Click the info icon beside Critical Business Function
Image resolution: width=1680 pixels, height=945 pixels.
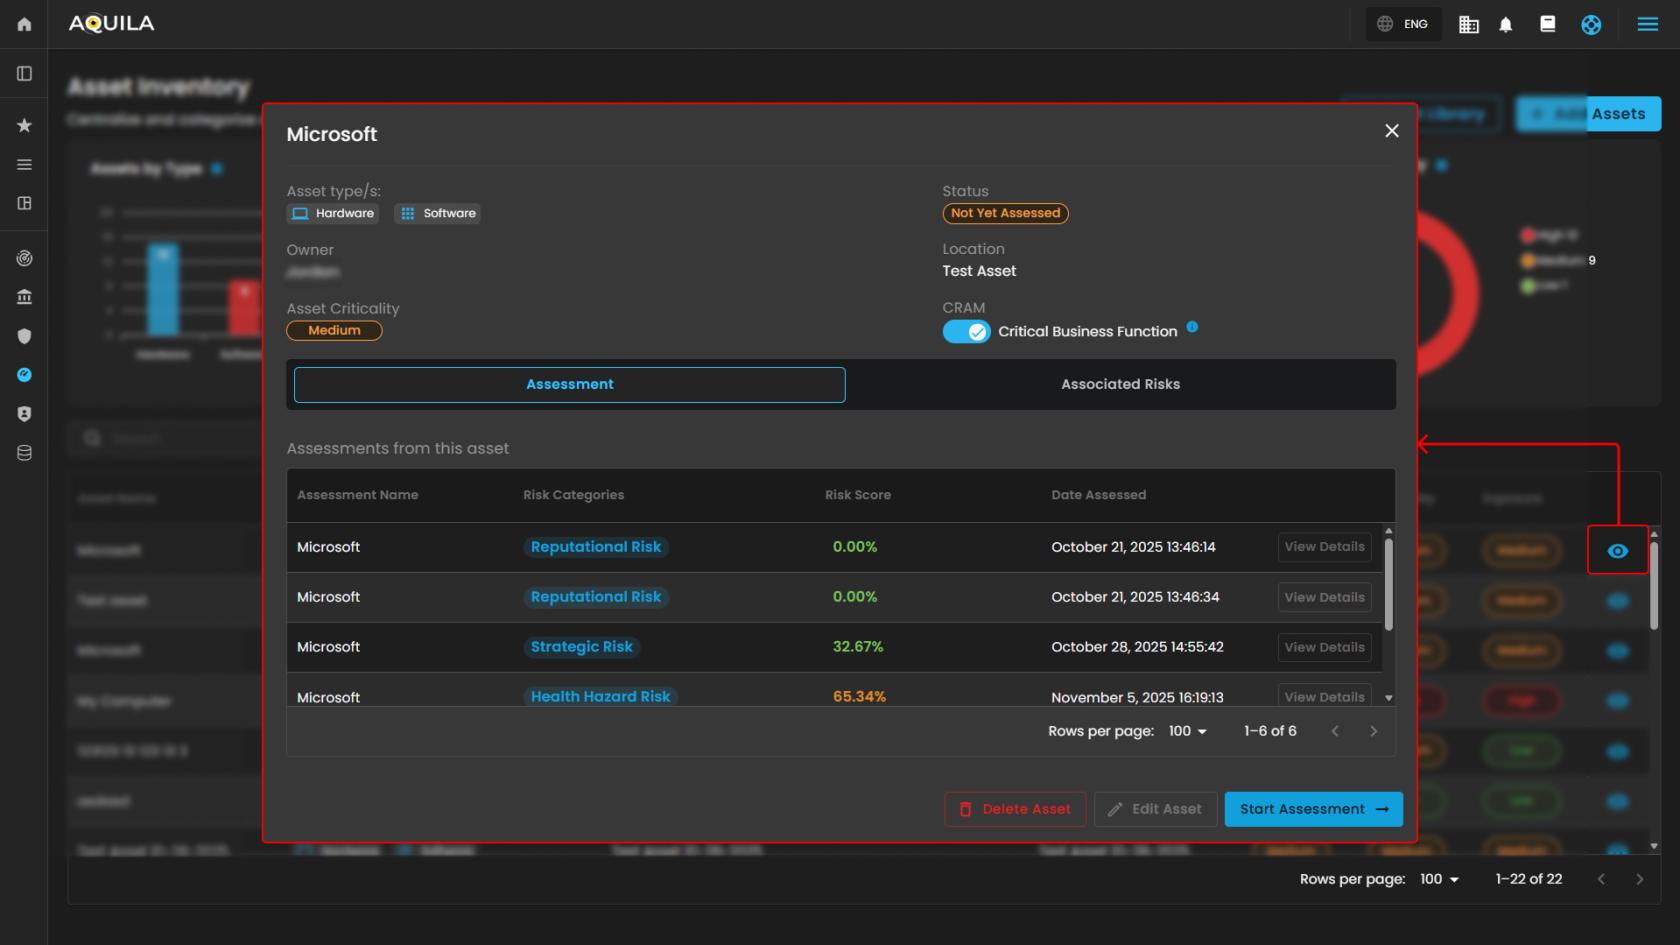(1192, 327)
